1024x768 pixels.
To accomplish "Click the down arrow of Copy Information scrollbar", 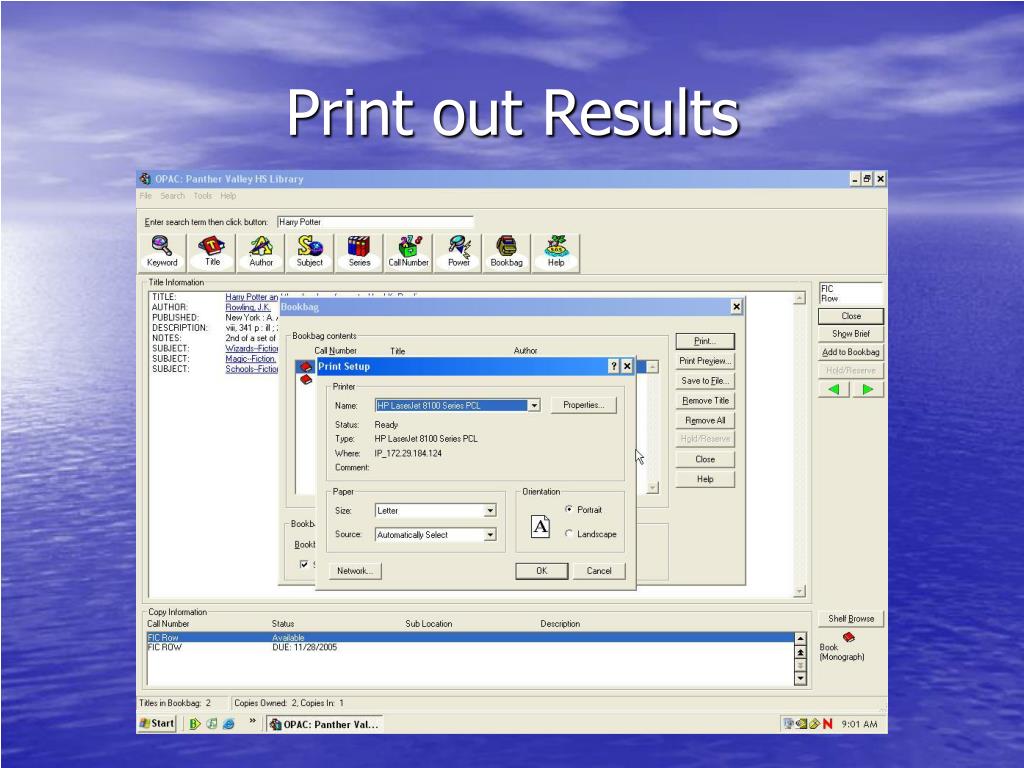I will coord(801,679).
